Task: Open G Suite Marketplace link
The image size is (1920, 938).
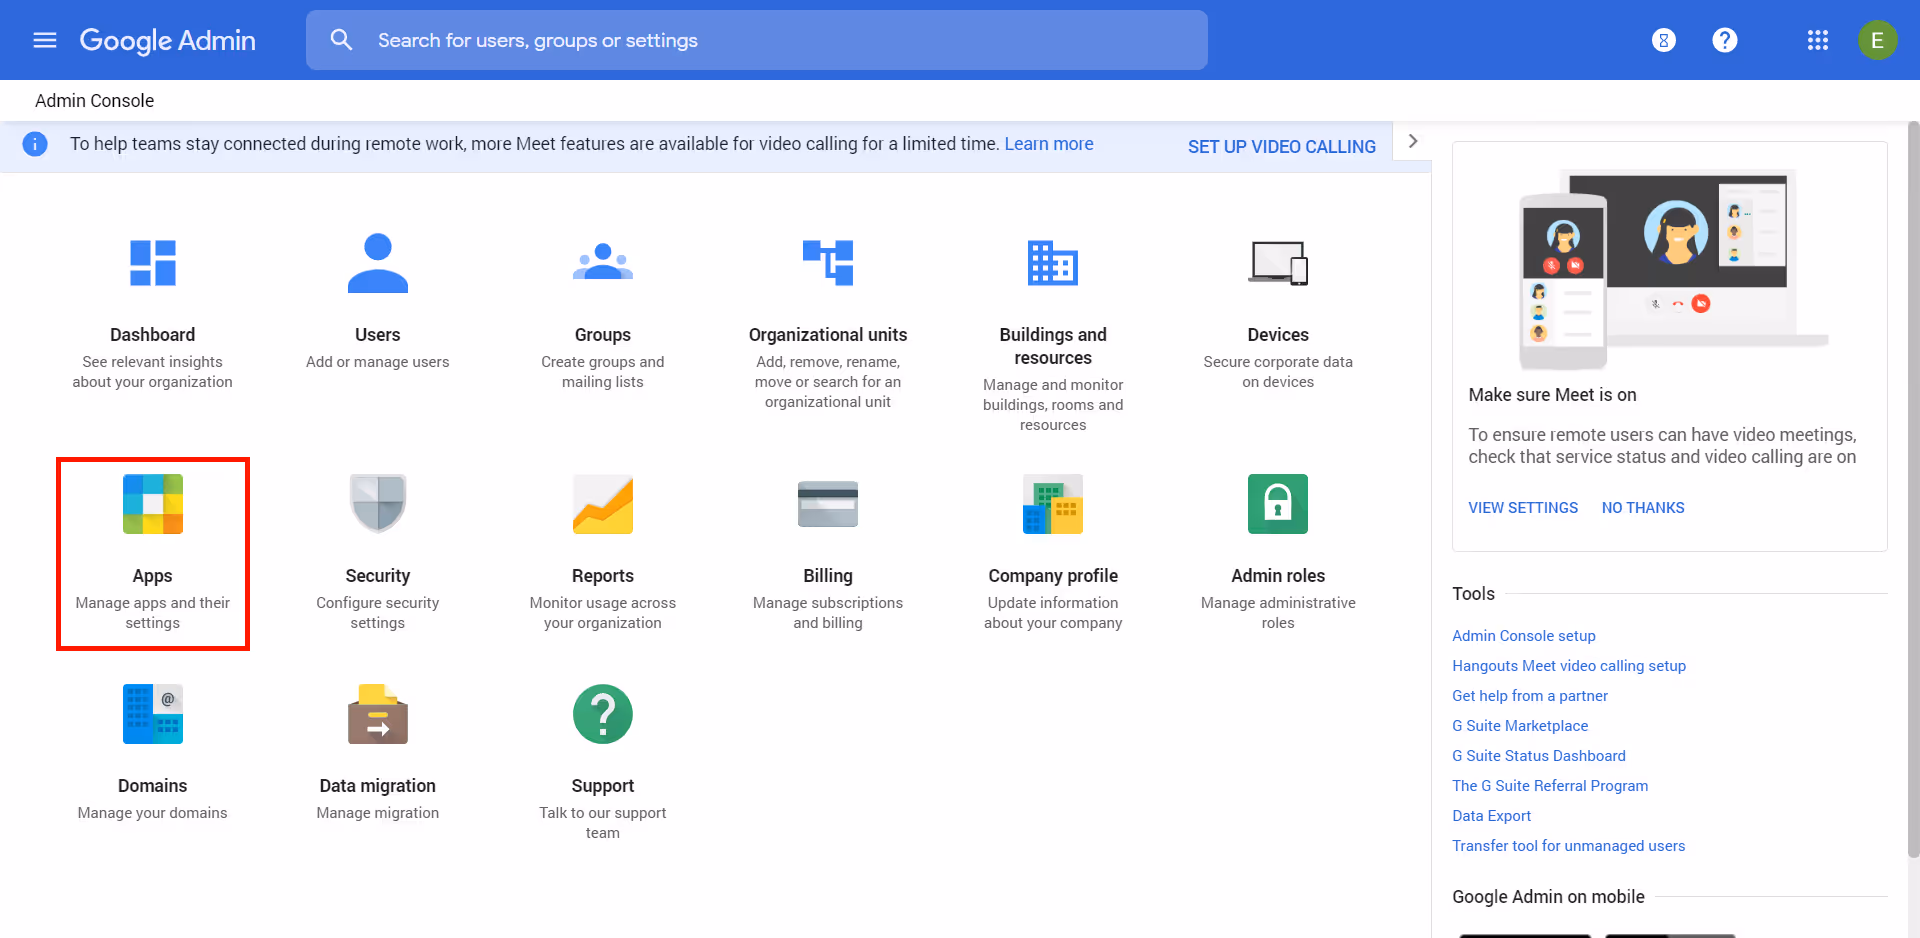Action: pos(1520,726)
